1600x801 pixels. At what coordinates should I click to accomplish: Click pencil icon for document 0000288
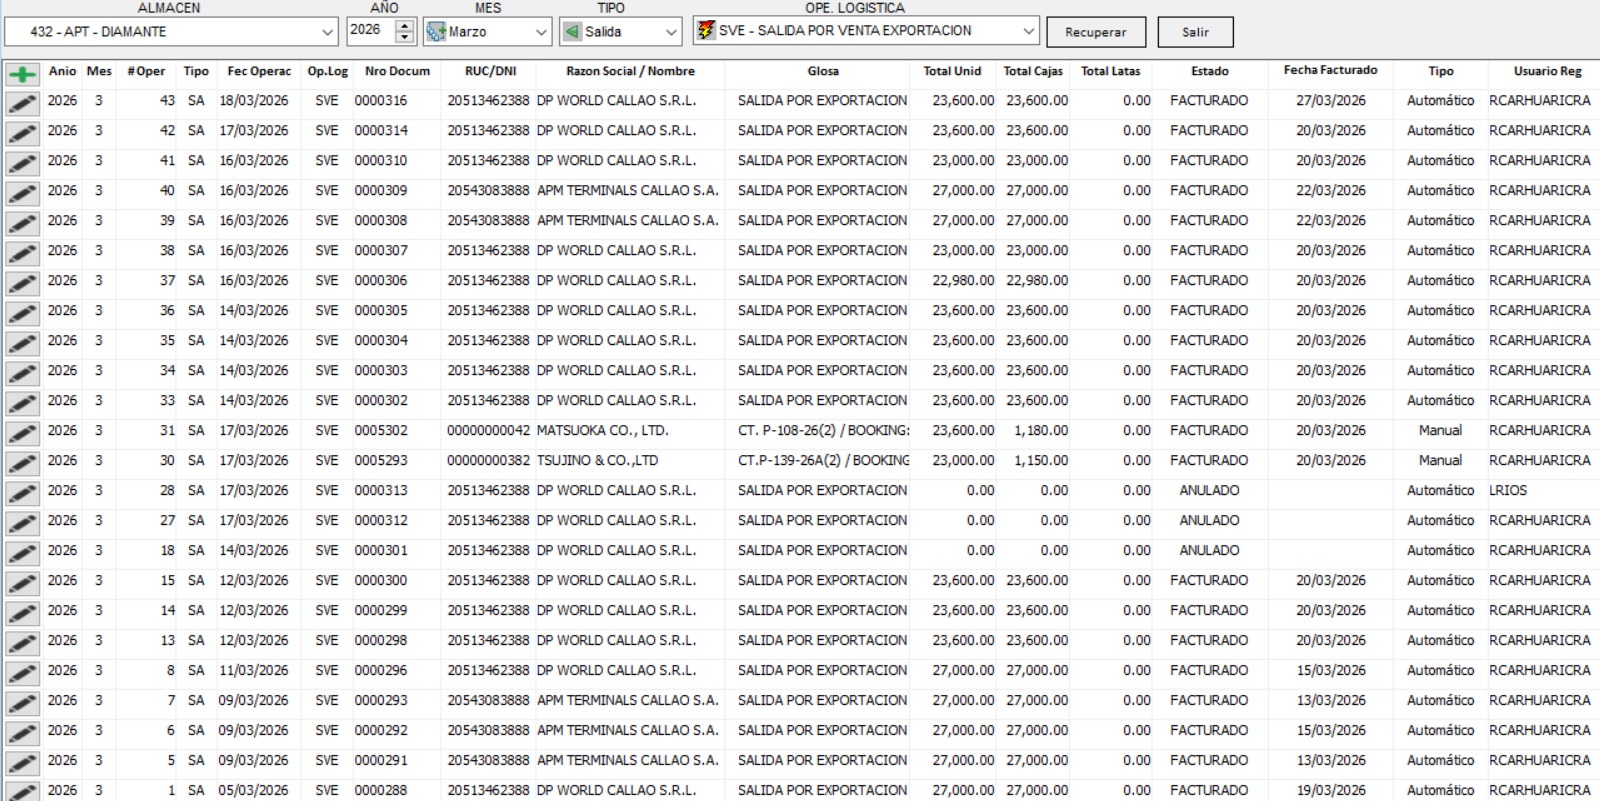(22, 791)
